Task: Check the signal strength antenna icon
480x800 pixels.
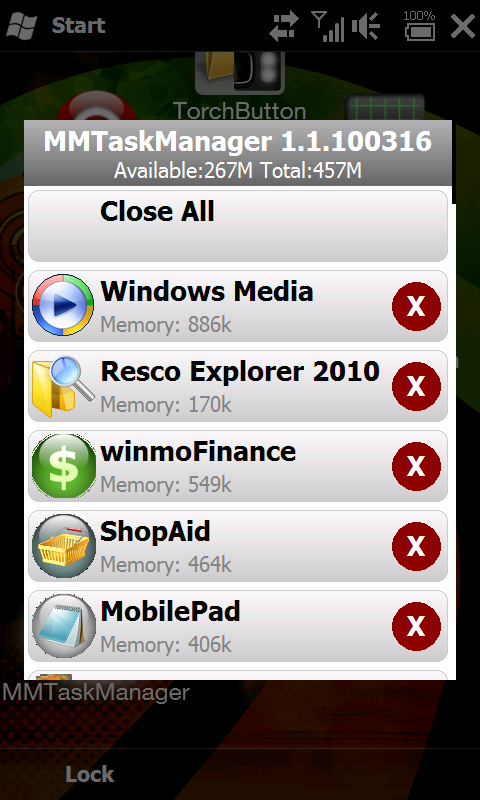Action: tap(327, 27)
